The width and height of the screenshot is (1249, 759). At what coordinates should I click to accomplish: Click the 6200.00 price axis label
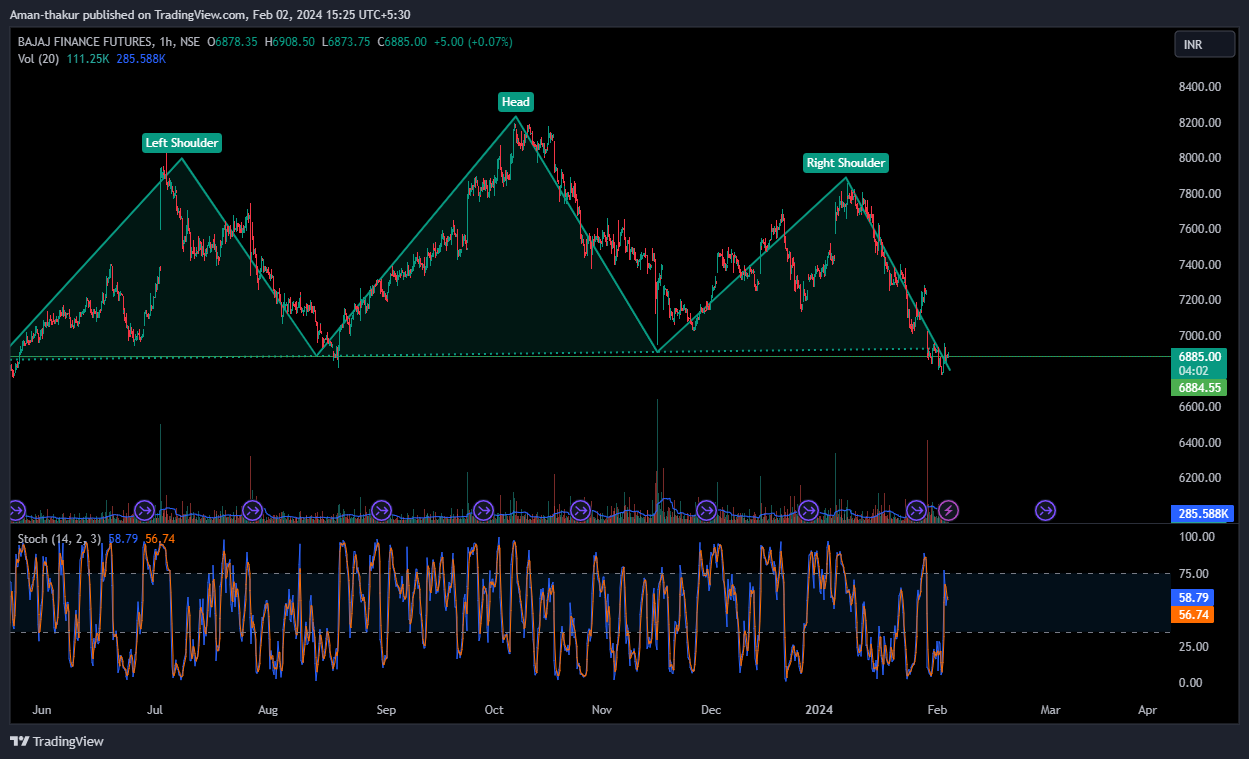tap(1199, 478)
